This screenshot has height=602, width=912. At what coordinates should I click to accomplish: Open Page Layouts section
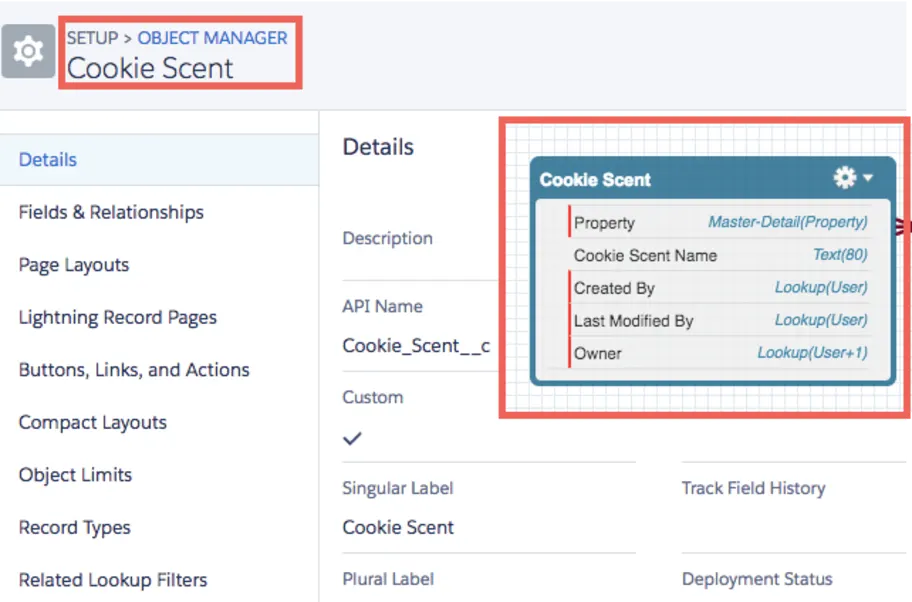point(74,265)
